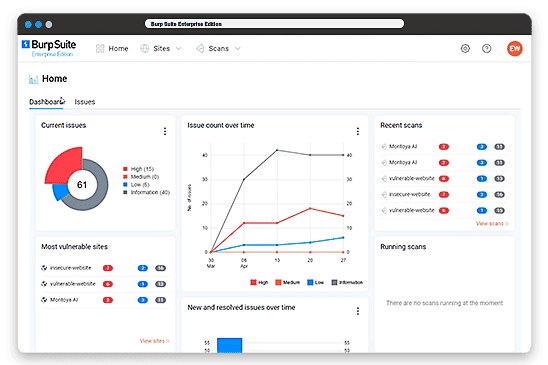Open Issue count over time options menu
Screen dimensions: 548x365
(358, 131)
